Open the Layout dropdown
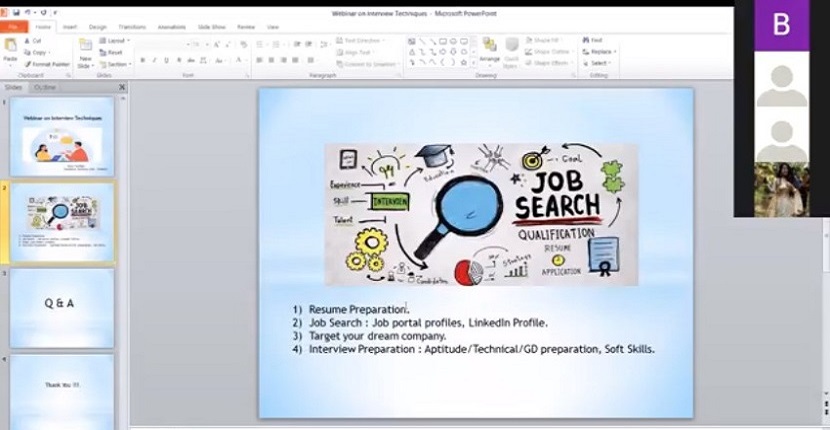This screenshot has width=830, height=430. coord(114,41)
